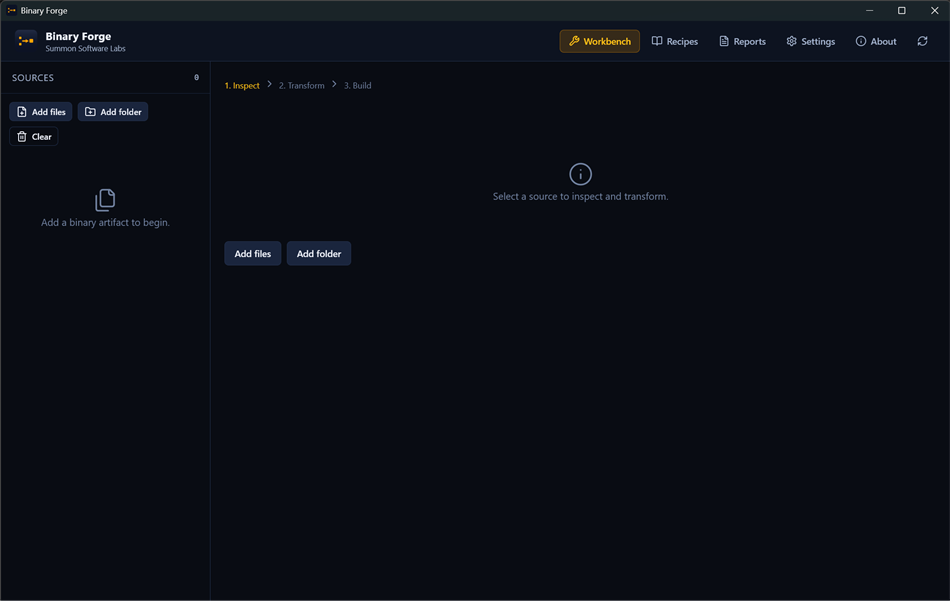Open the Workbench tab

[599, 41]
